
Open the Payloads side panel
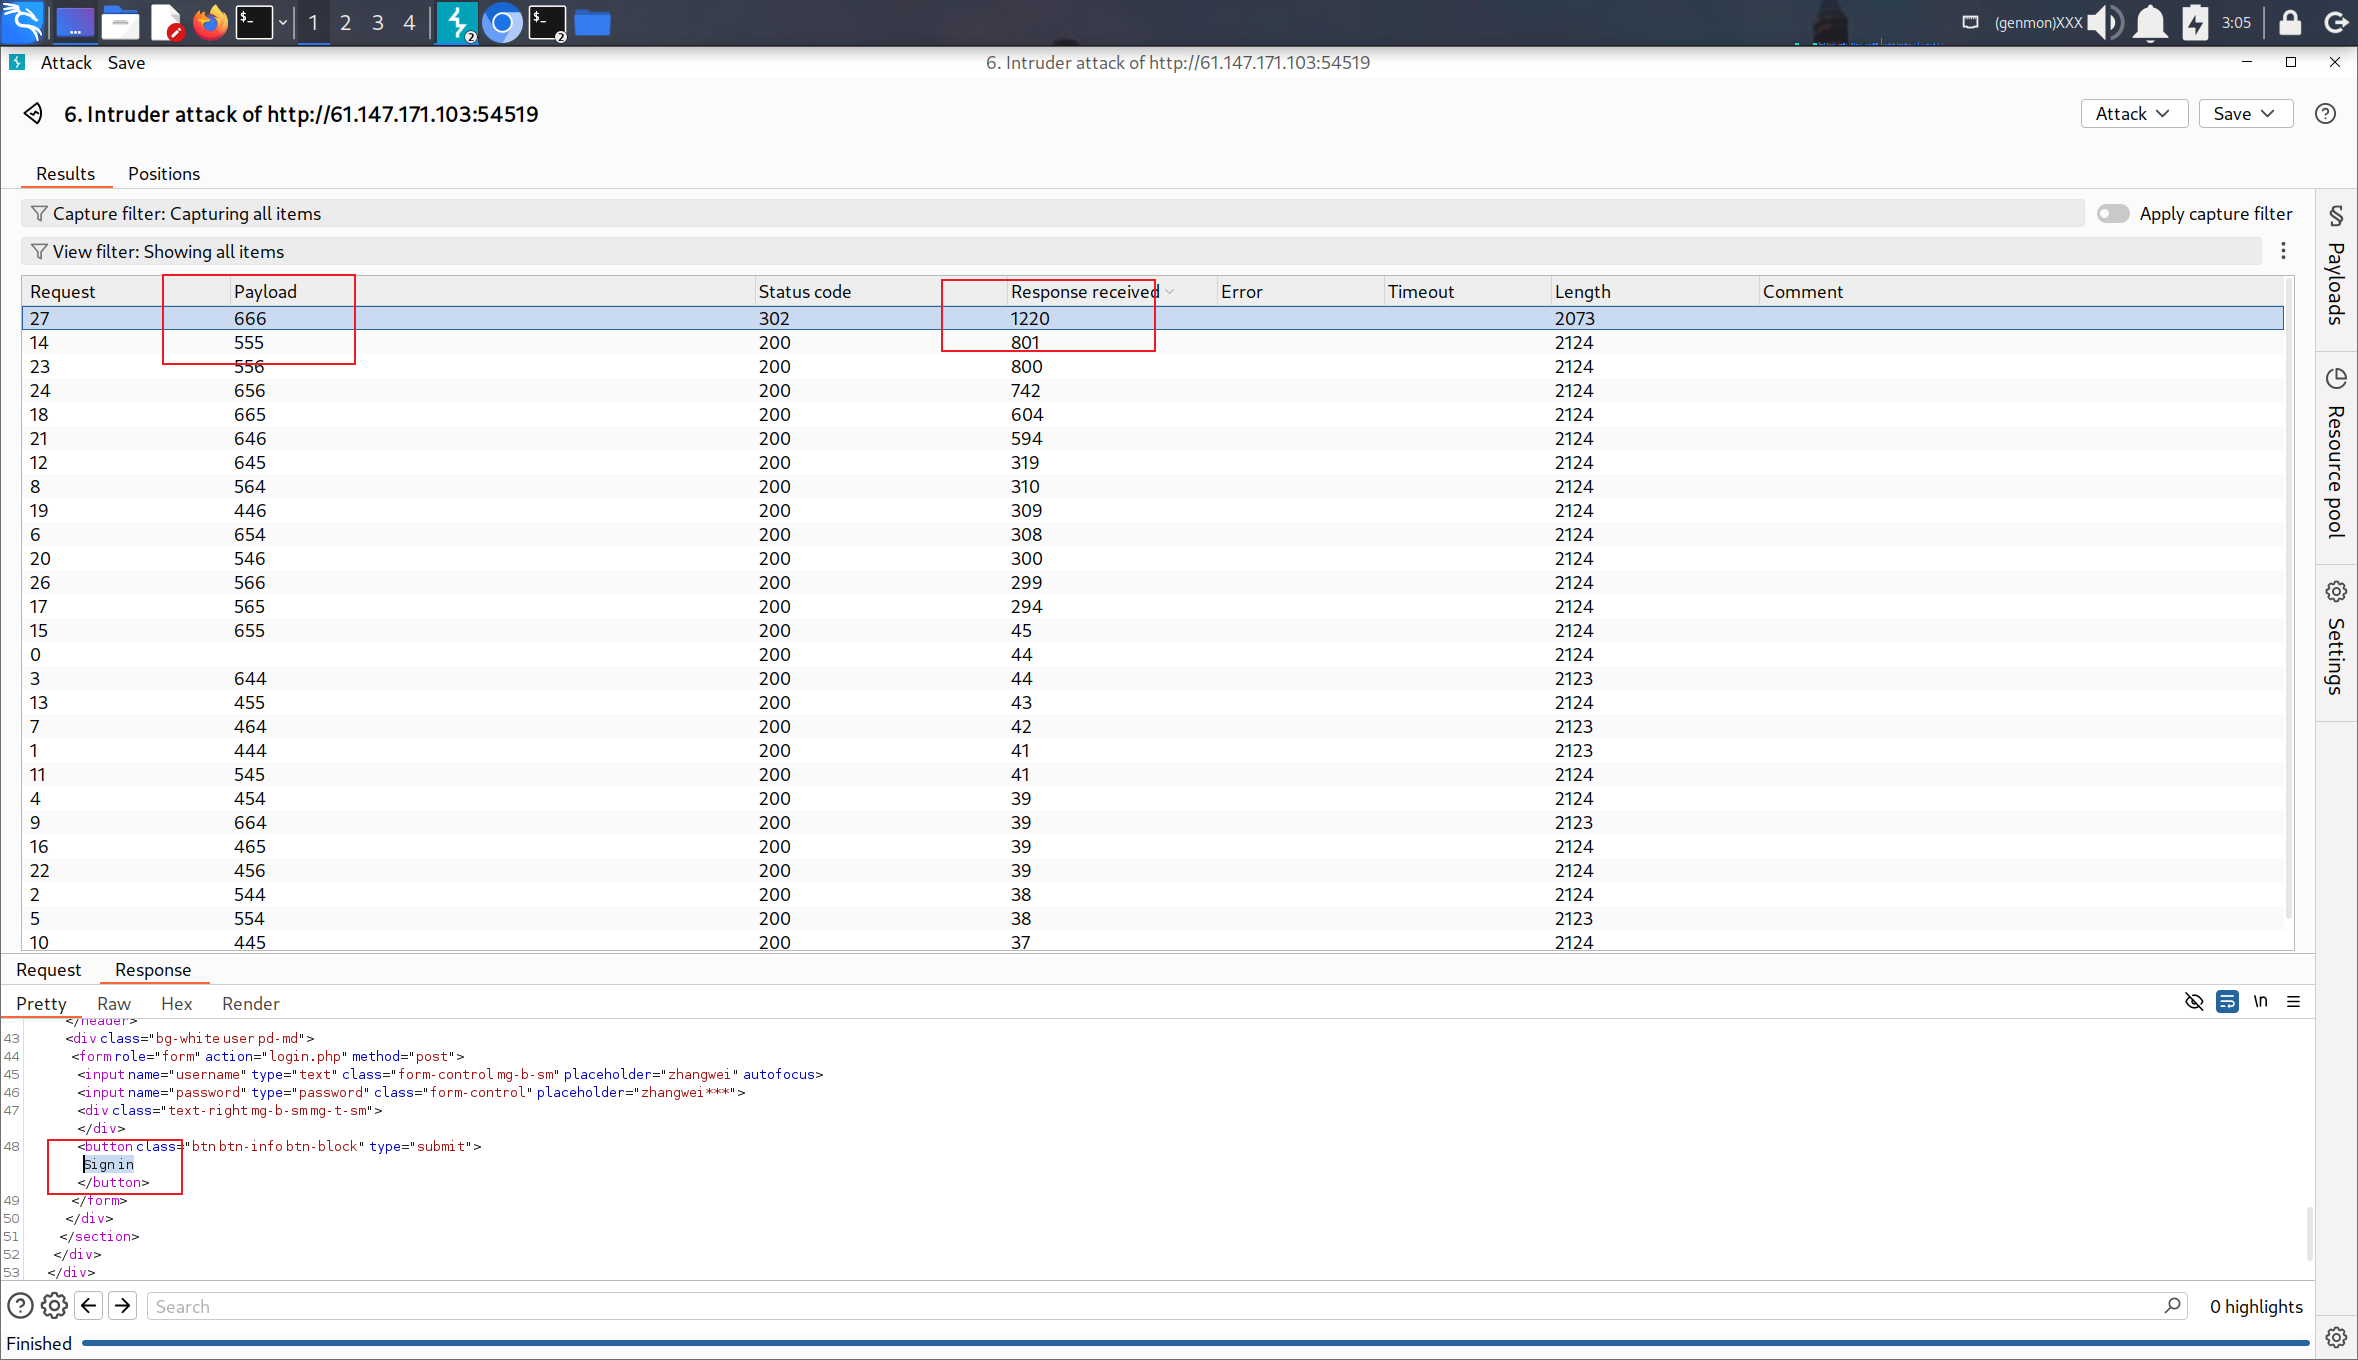2336,270
